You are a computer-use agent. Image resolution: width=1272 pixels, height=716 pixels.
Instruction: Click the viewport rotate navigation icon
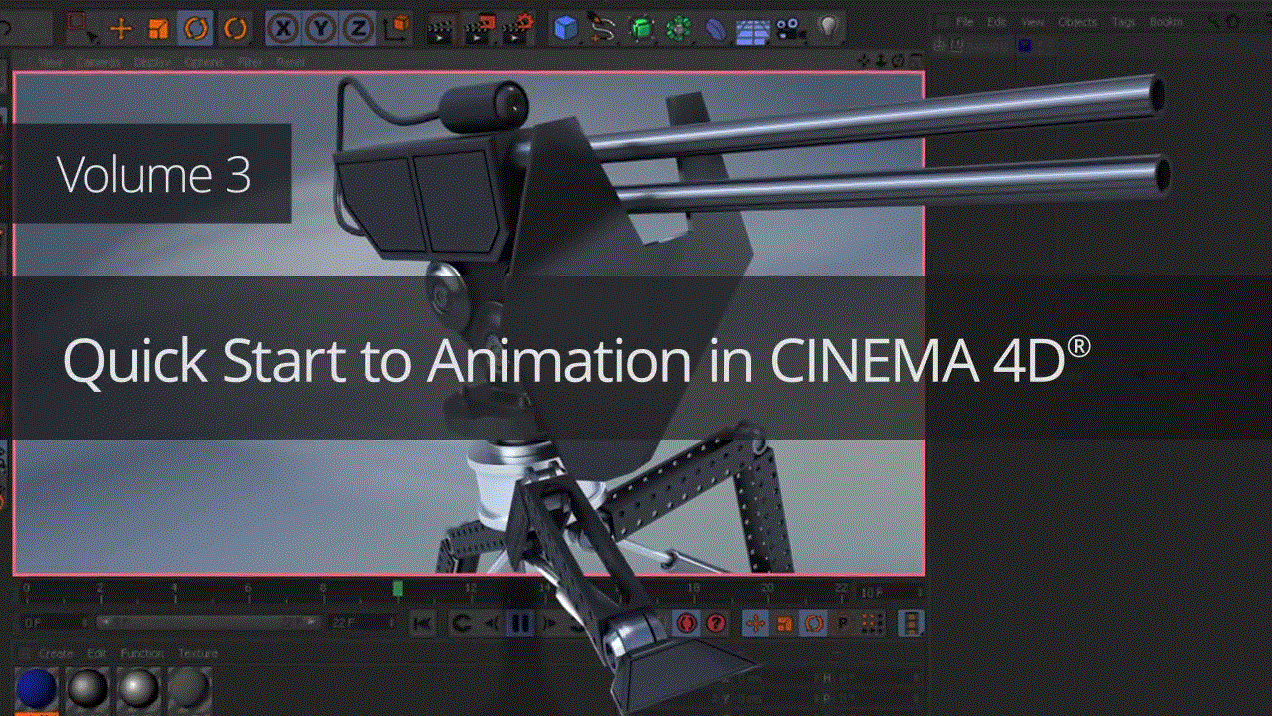tap(898, 62)
